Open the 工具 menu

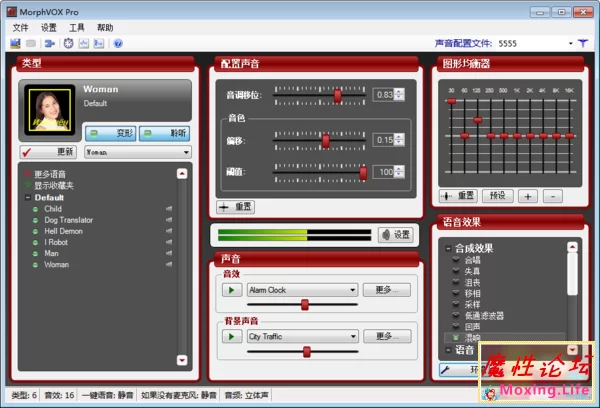(x=77, y=28)
